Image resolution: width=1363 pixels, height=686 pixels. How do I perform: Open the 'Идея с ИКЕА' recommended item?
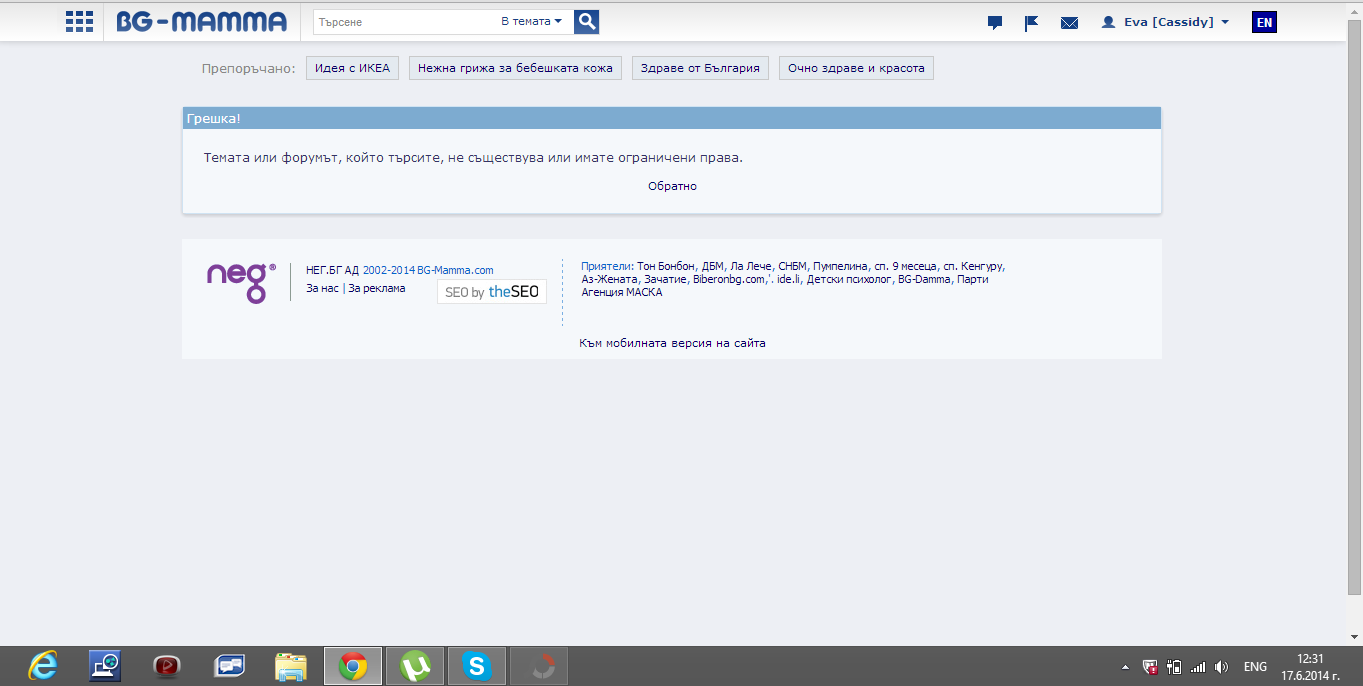pyautogui.click(x=352, y=68)
